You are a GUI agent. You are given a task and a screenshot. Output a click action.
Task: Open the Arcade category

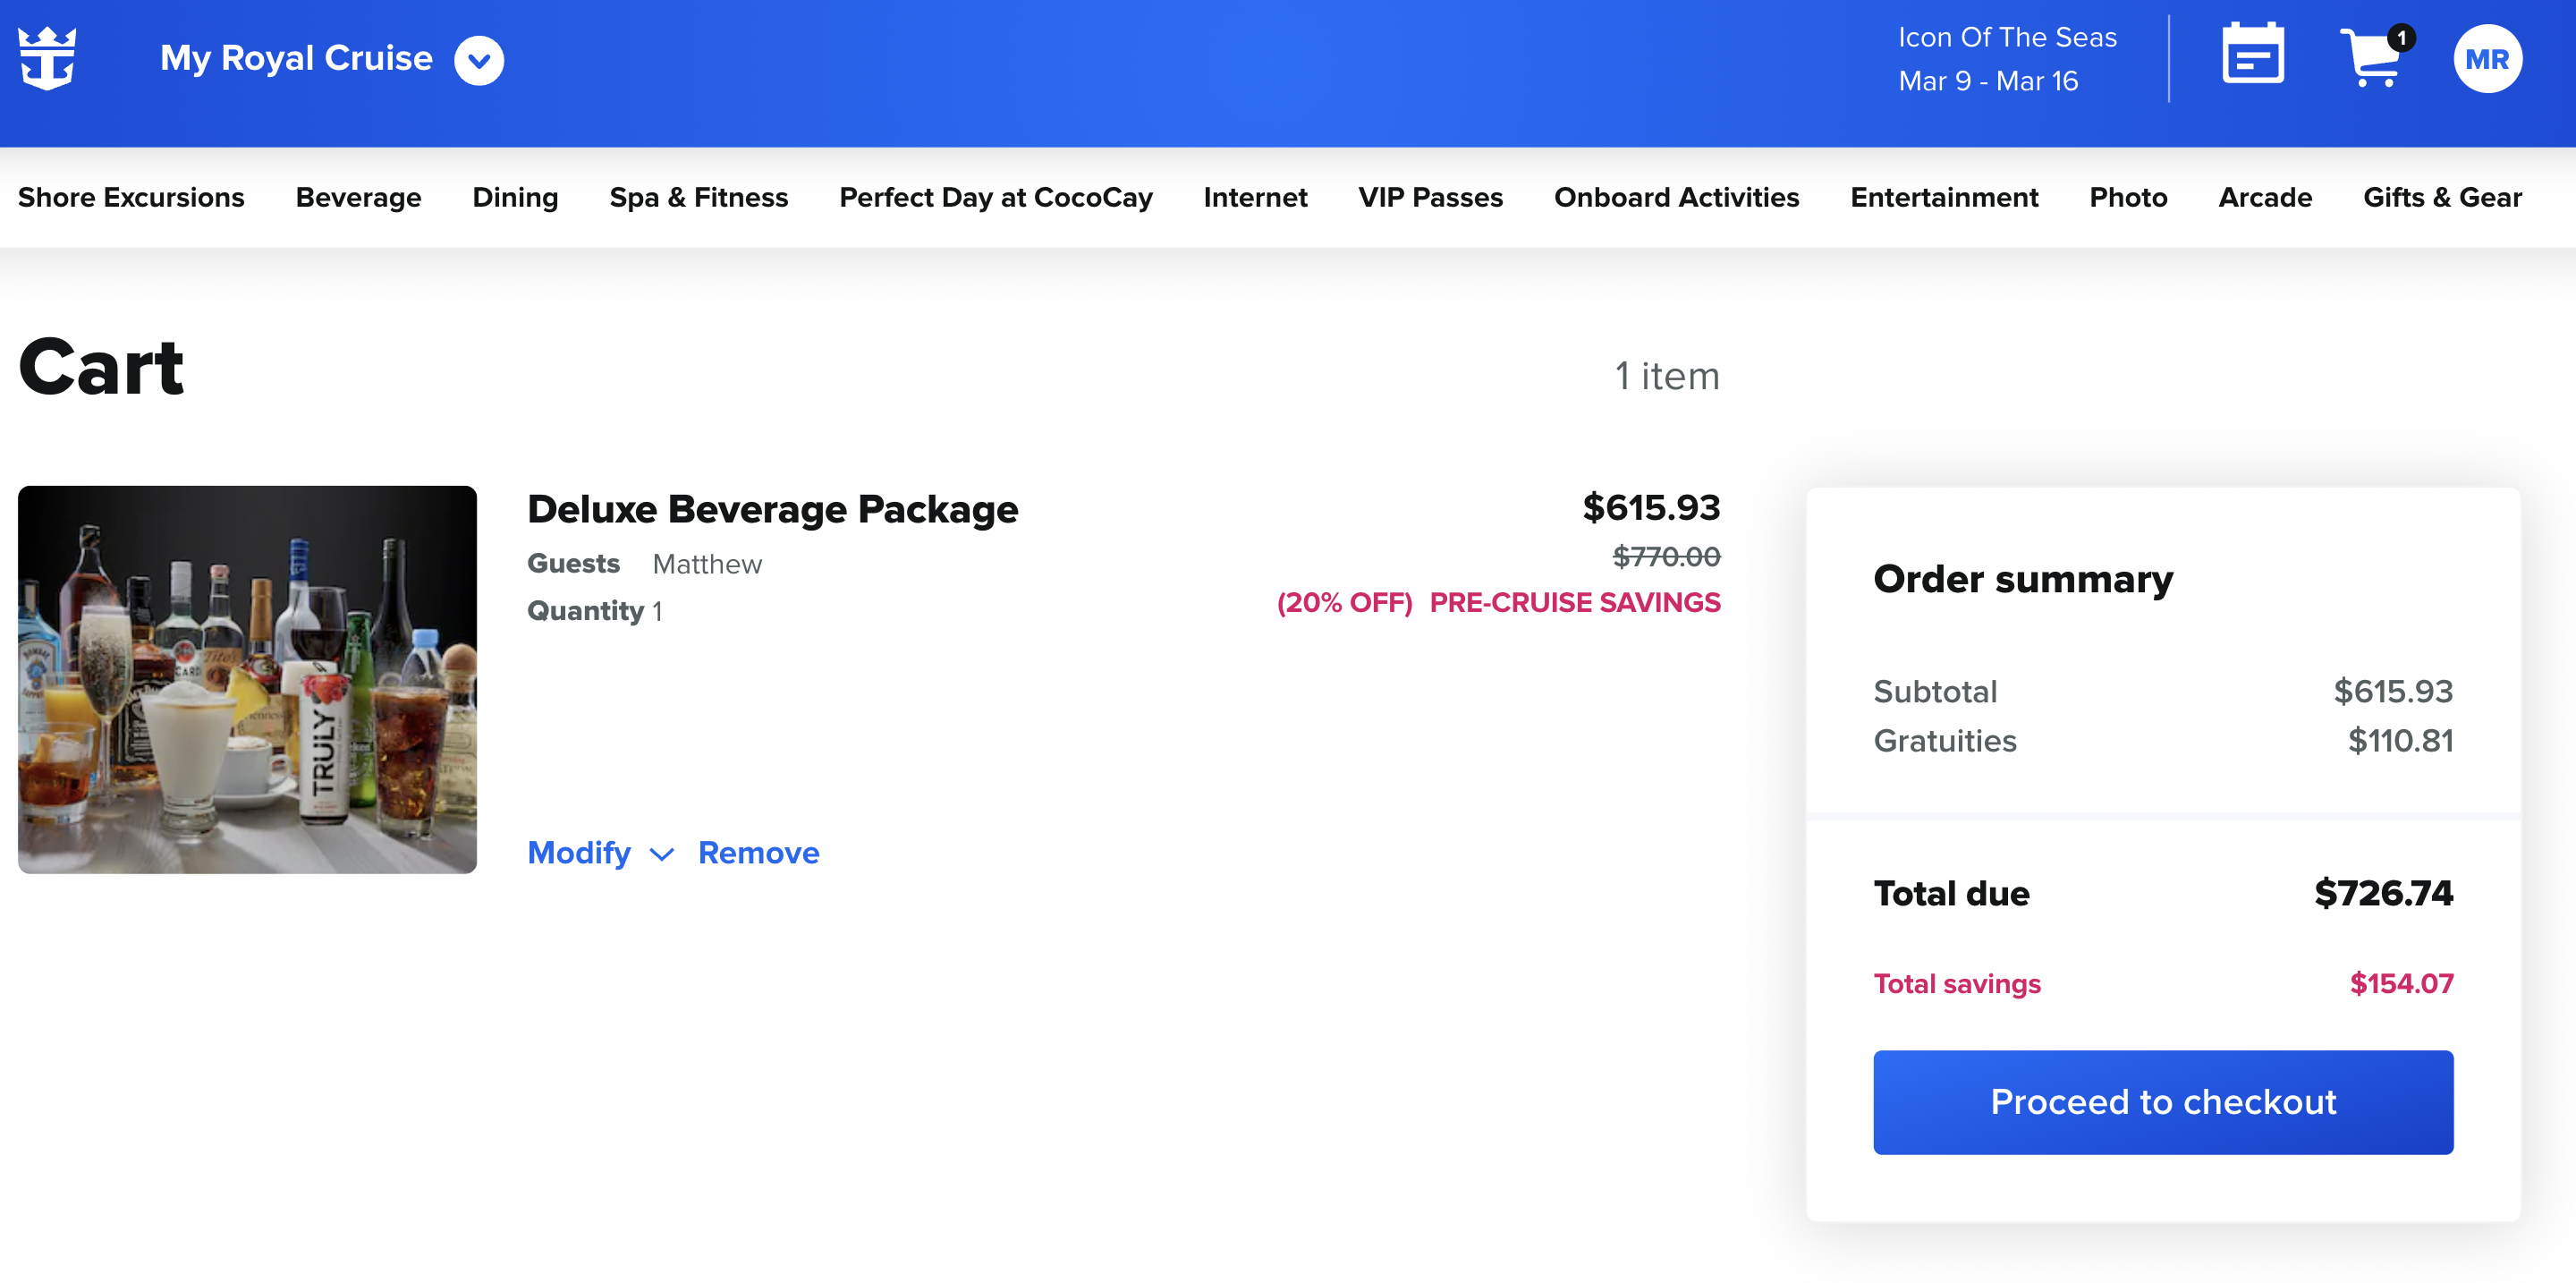click(x=2264, y=197)
